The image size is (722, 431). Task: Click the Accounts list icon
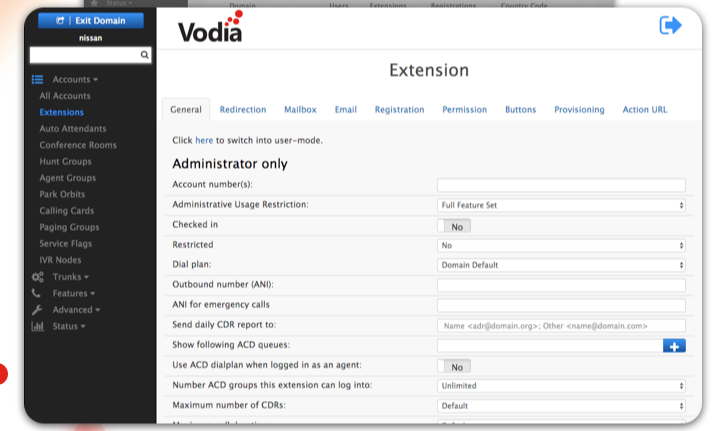tap(37, 79)
